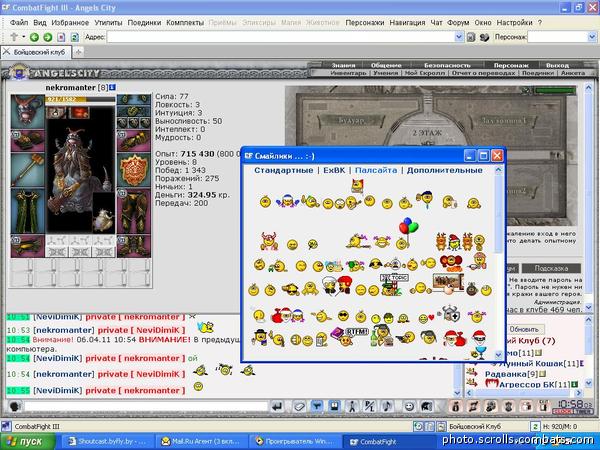Screen dimensions: 600x450
Task: Click the calculator icon right of address field
Action: coord(471,37)
